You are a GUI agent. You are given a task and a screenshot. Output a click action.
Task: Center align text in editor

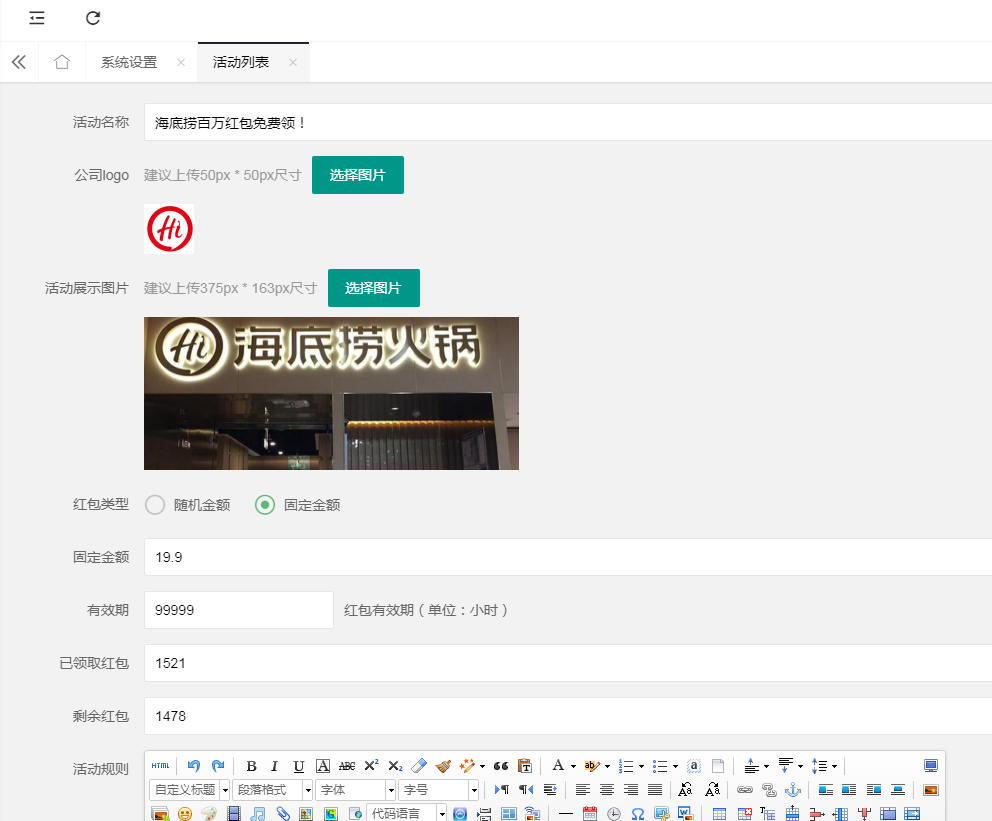coord(607,789)
